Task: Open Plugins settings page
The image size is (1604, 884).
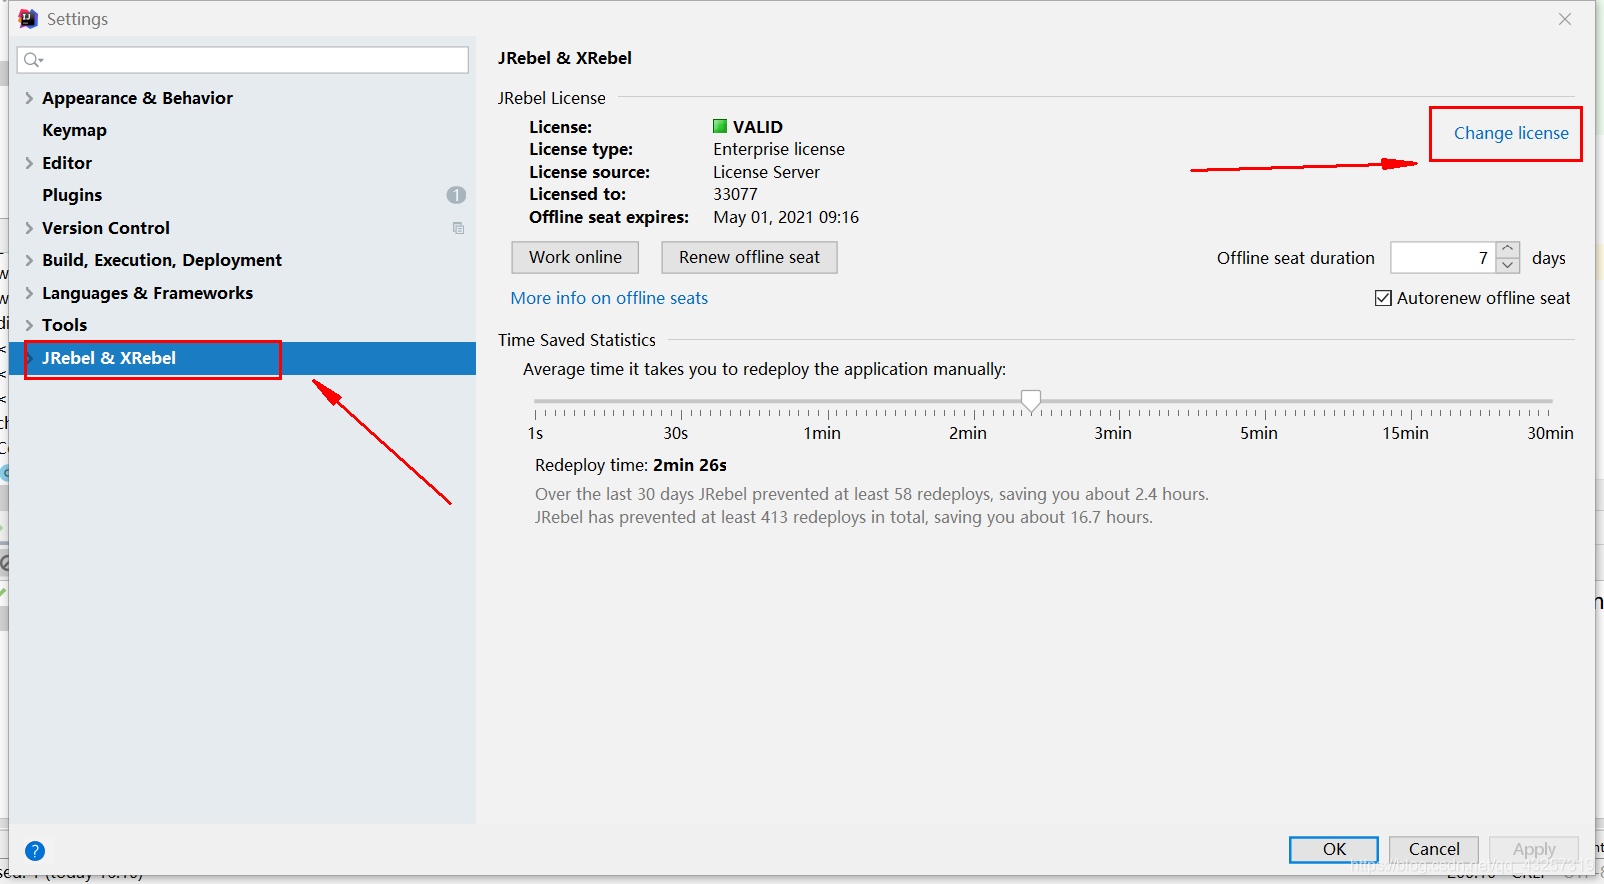Action: tap(72, 195)
